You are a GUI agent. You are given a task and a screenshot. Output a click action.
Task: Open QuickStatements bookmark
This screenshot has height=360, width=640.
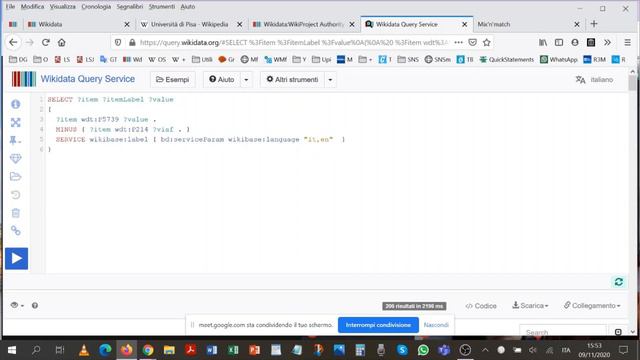[x=507, y=60]
